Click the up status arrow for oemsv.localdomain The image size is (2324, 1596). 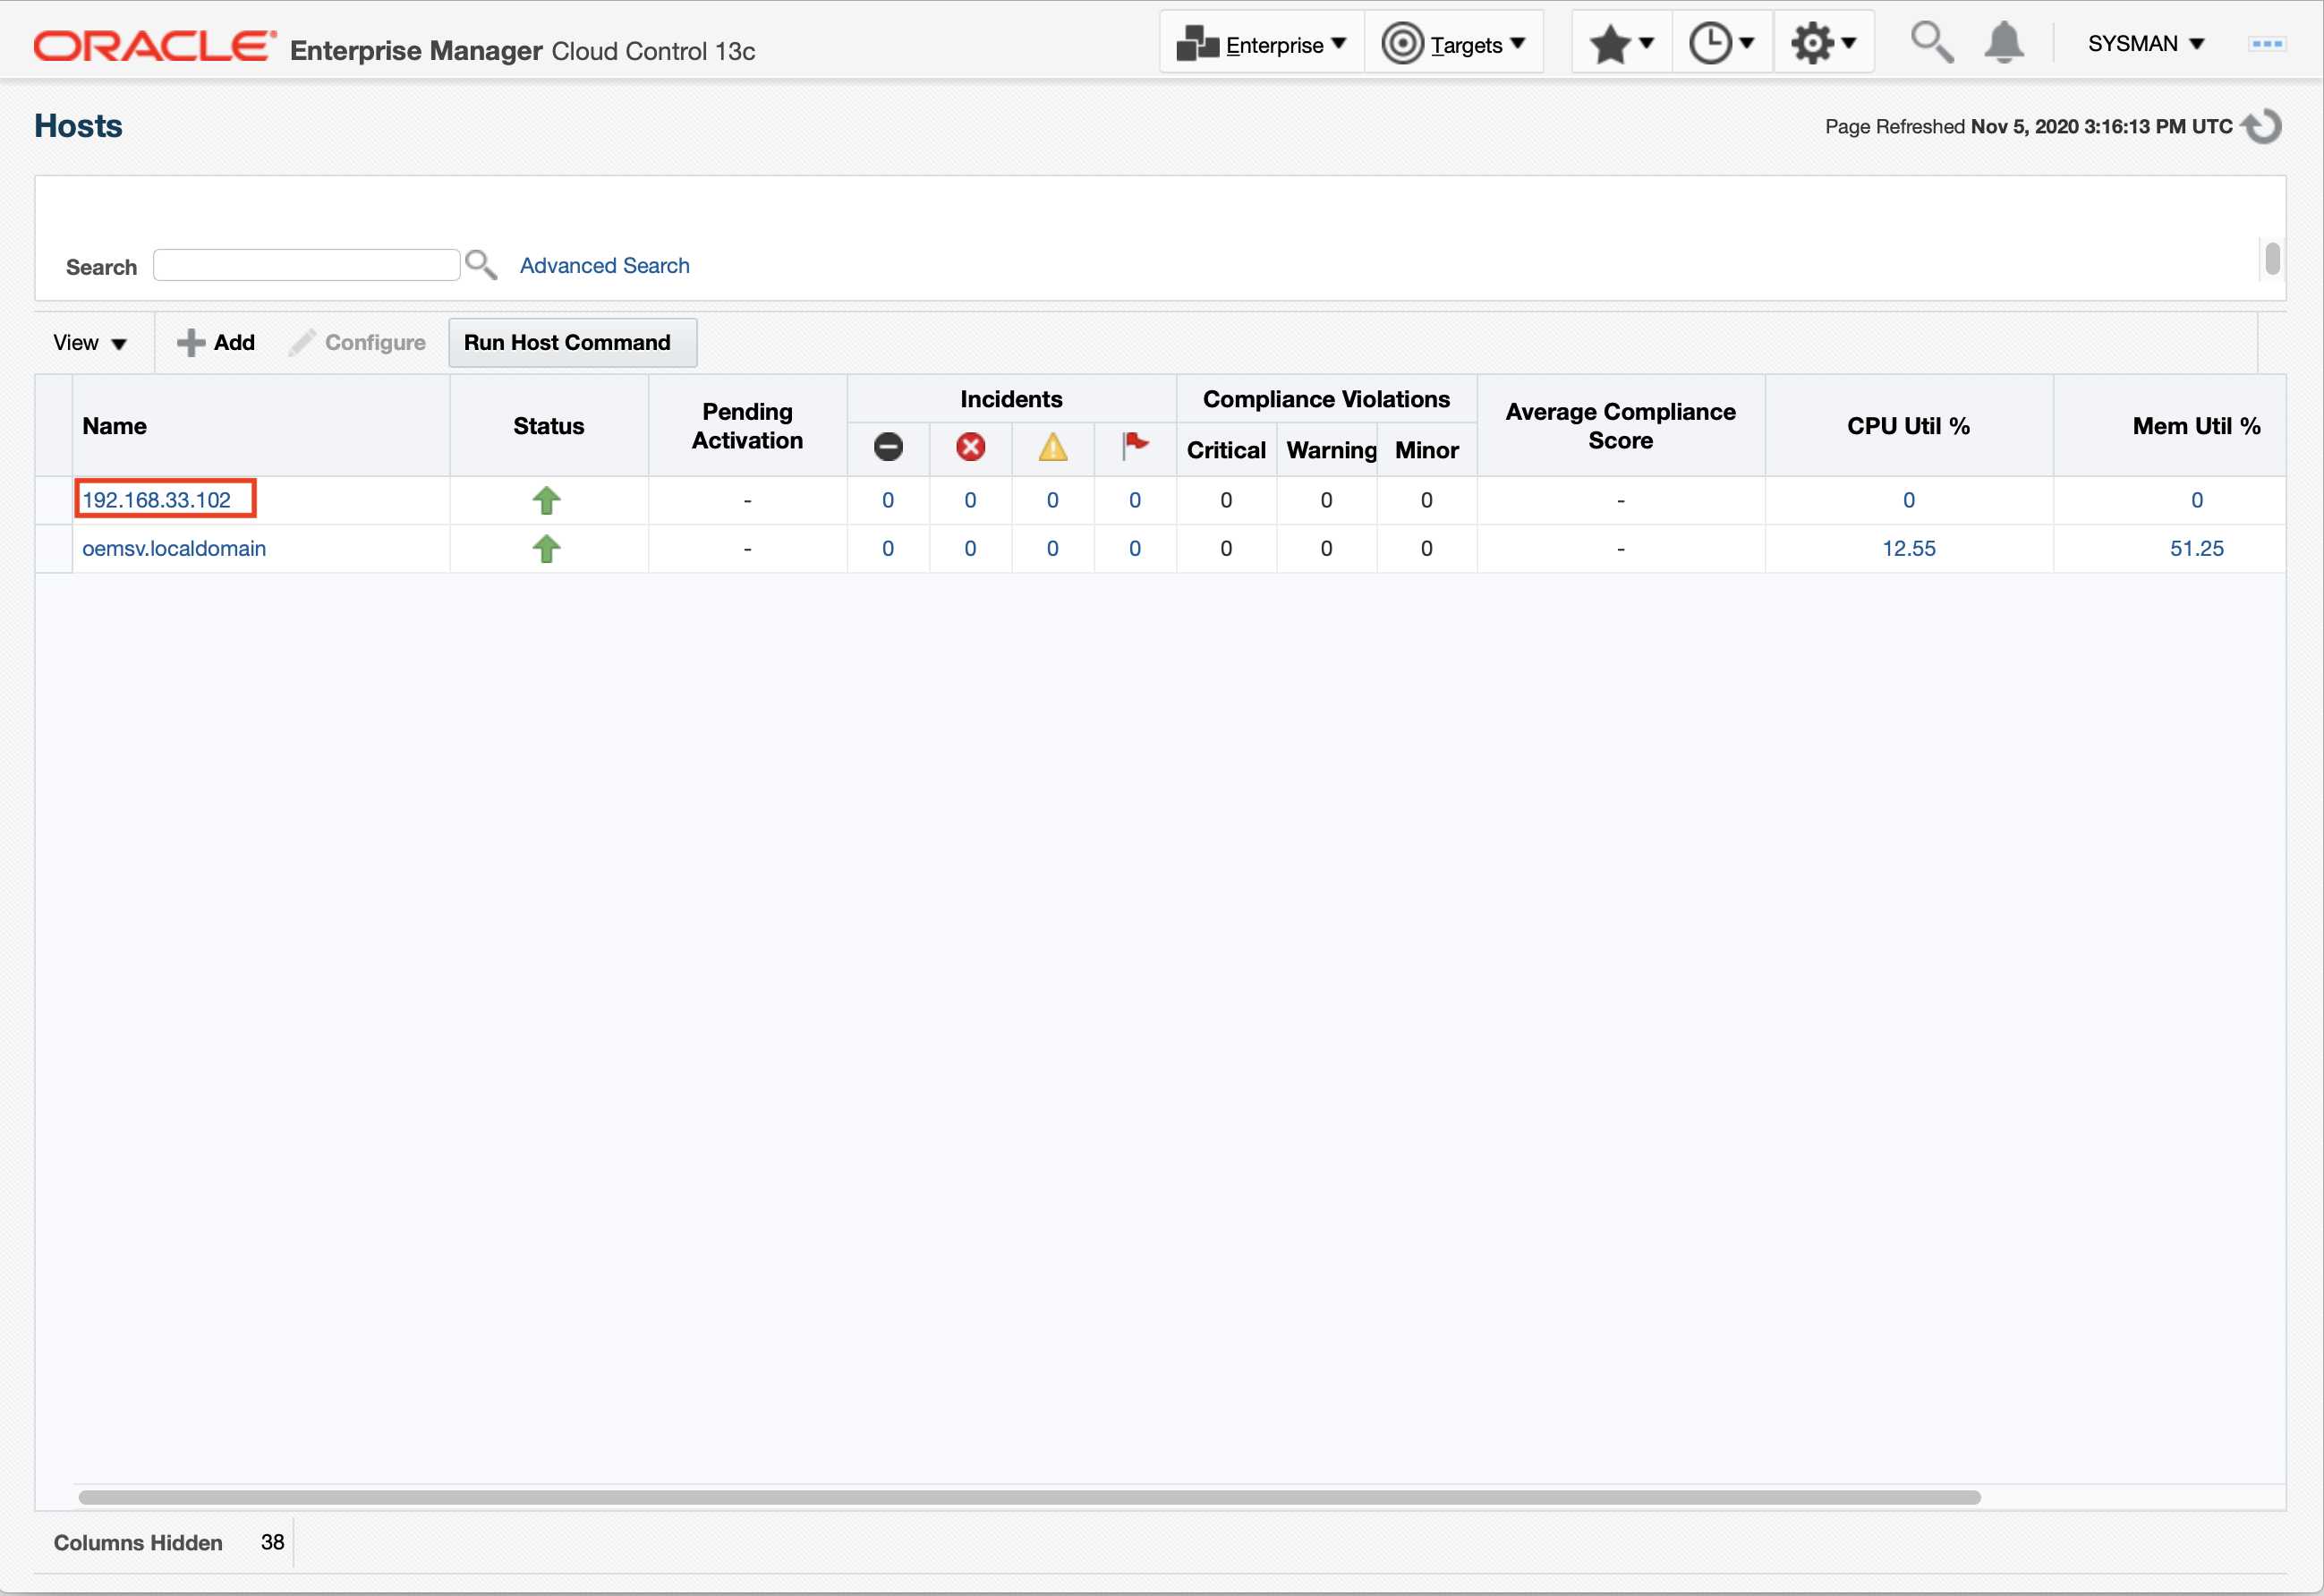click(x=546, y=548)
